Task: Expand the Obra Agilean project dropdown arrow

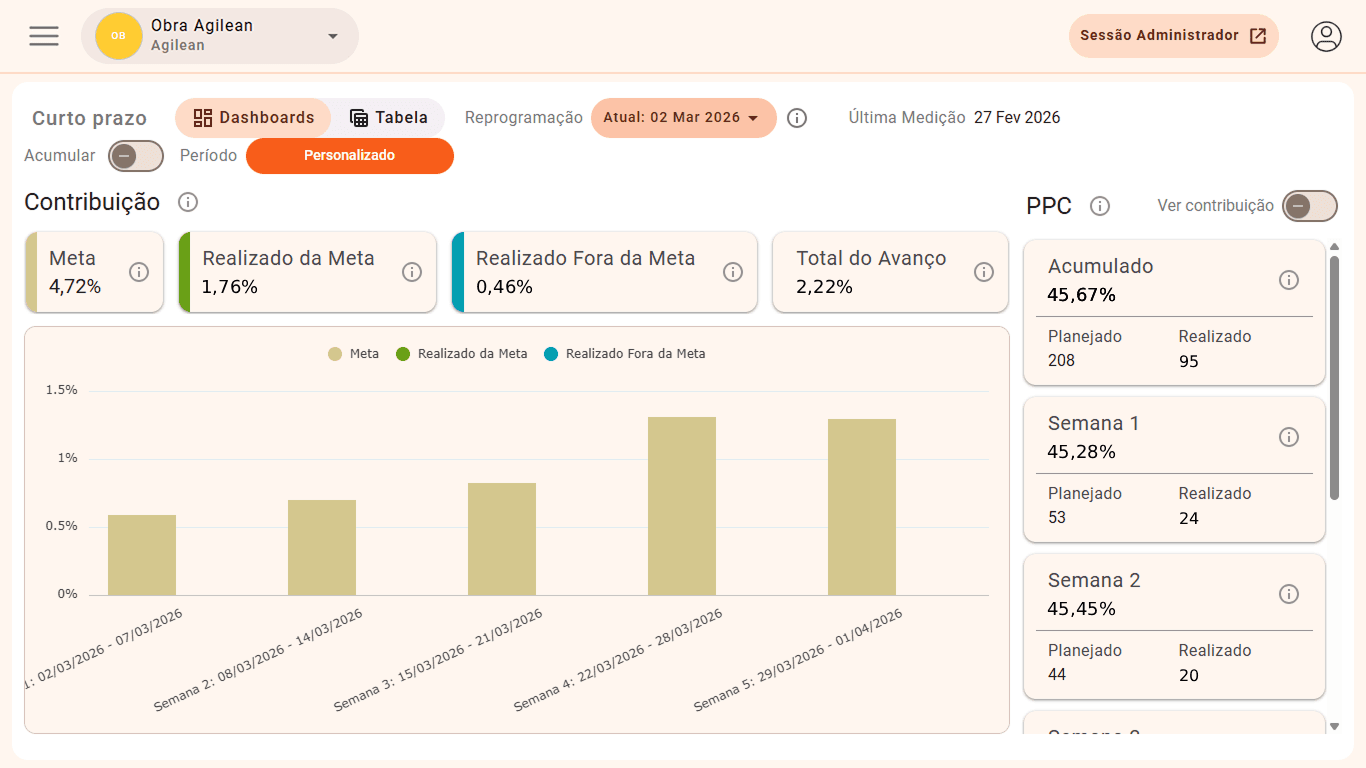Action: tap(333, 36)
